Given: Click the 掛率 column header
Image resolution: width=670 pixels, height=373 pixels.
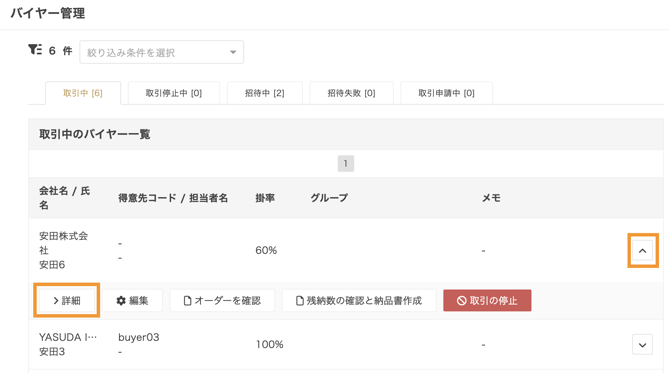Looking at the screenshot, I should 265,198.
